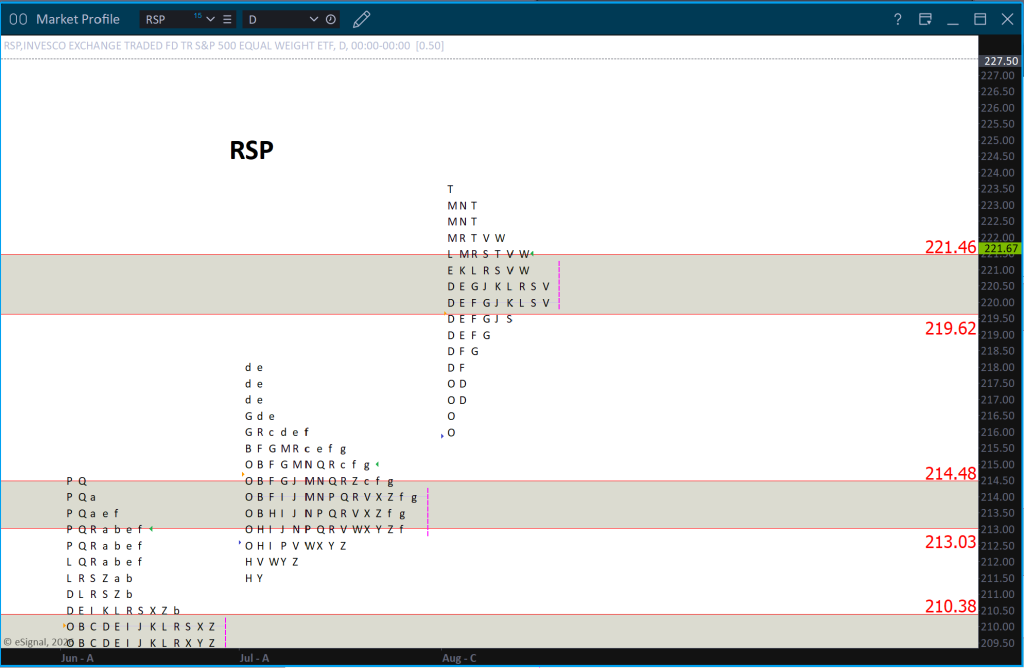Open the help question mark icon
Viewport: 1024px width, 668px height.
click(x=898, y=19)
